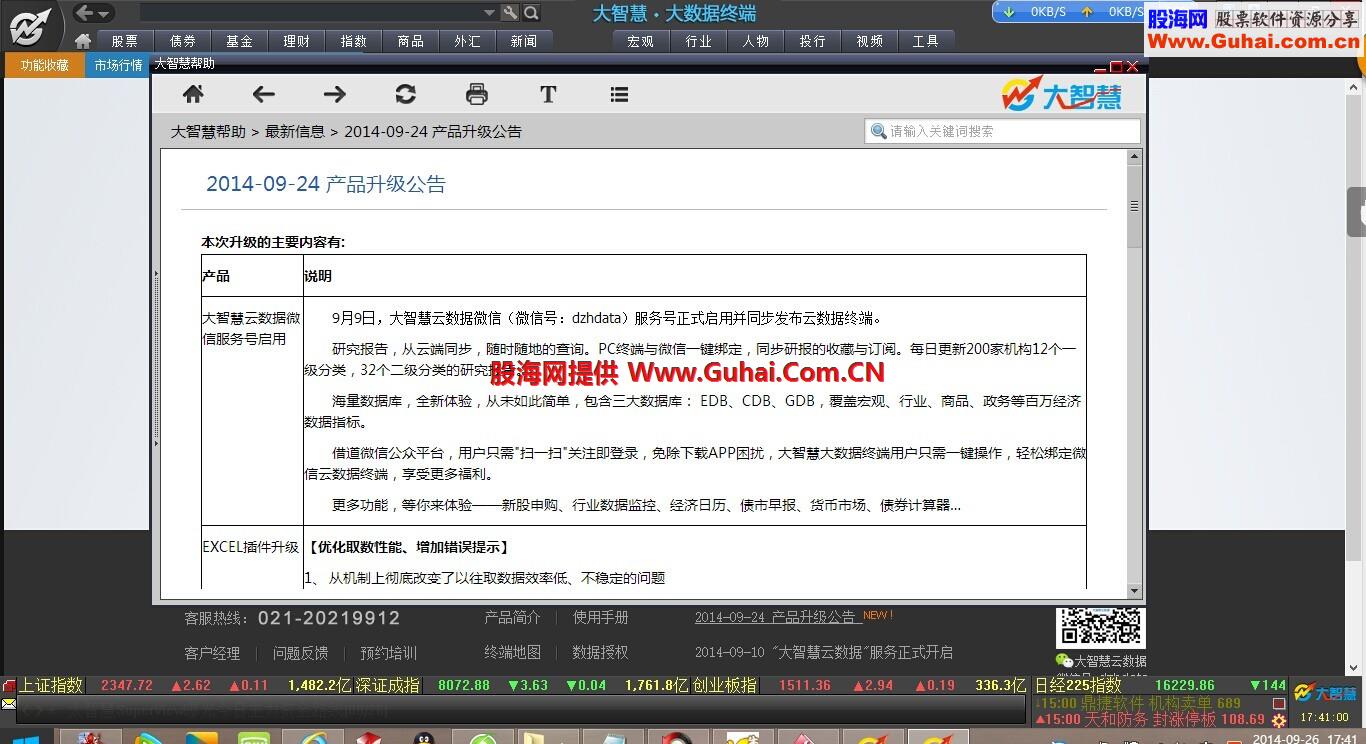Open the 指数 menu tab
Image resolution: width=1366 pixels, height=744 pixels.
click(354, 41)
